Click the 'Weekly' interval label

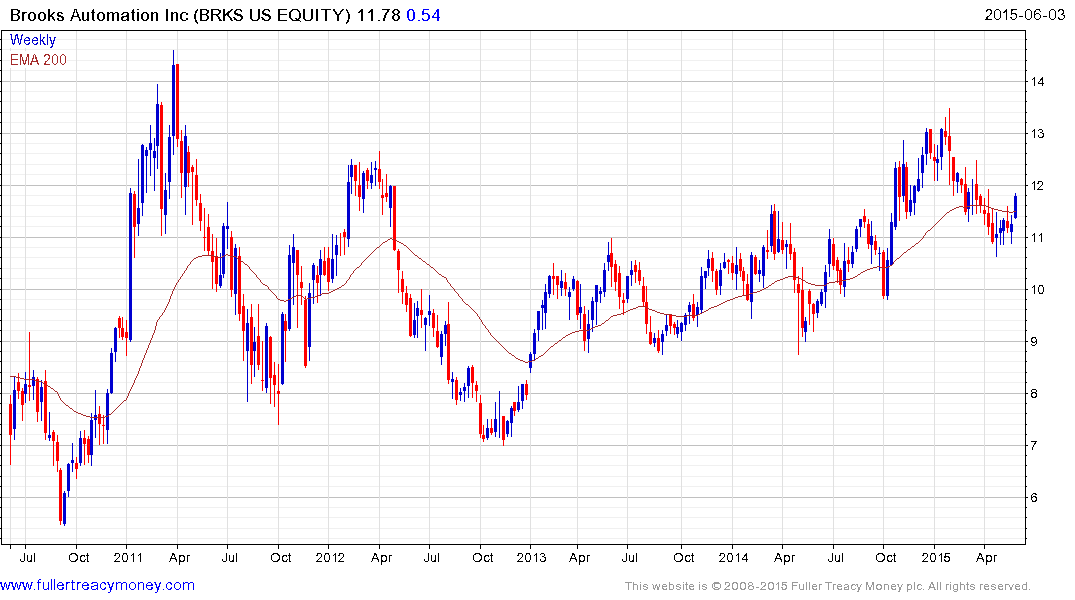pos(33,40)
